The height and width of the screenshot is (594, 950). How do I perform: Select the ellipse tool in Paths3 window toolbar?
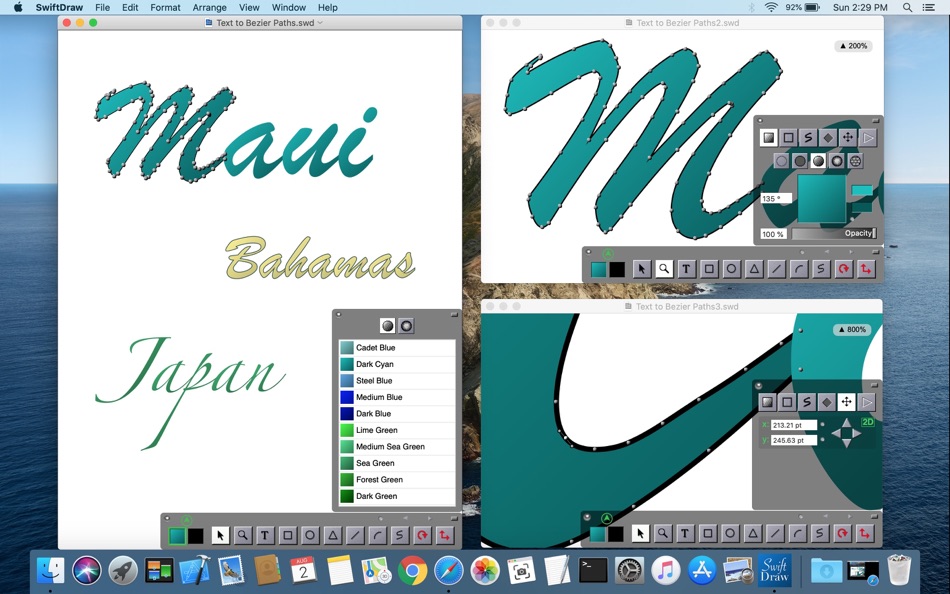point(730,533)
